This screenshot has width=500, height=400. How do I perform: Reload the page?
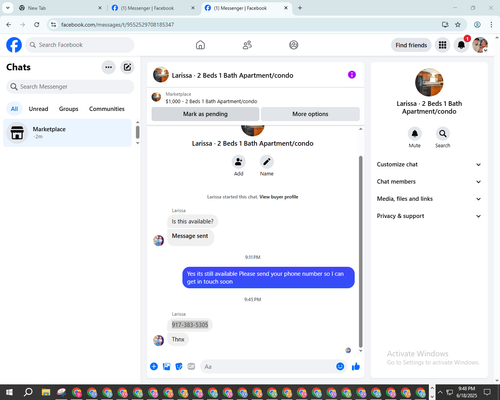(37, 25)
